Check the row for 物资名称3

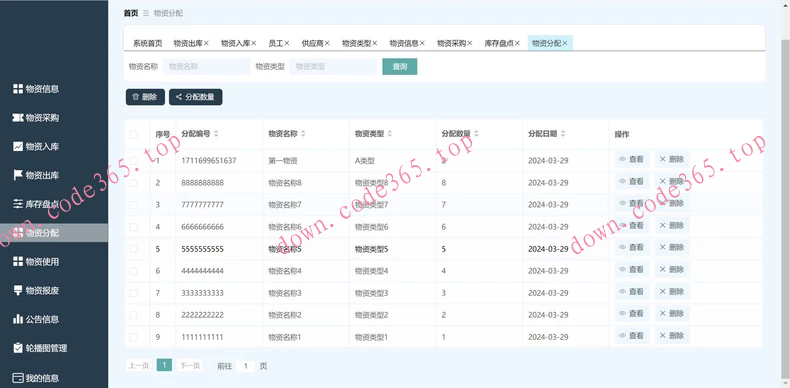coord(133,293)
